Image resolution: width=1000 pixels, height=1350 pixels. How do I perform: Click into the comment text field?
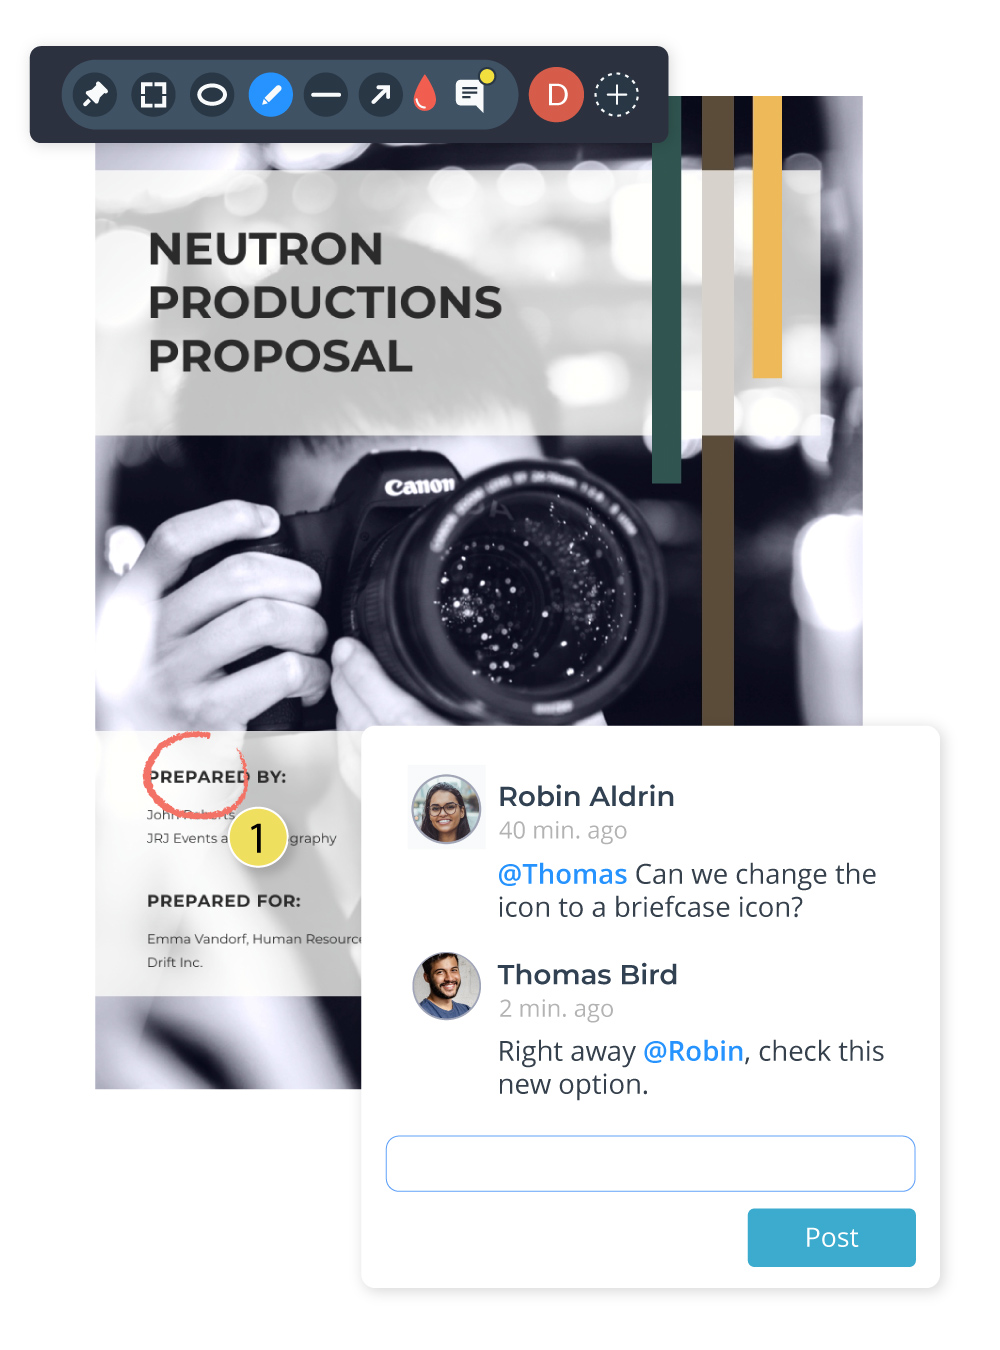tap(650, 1163)
